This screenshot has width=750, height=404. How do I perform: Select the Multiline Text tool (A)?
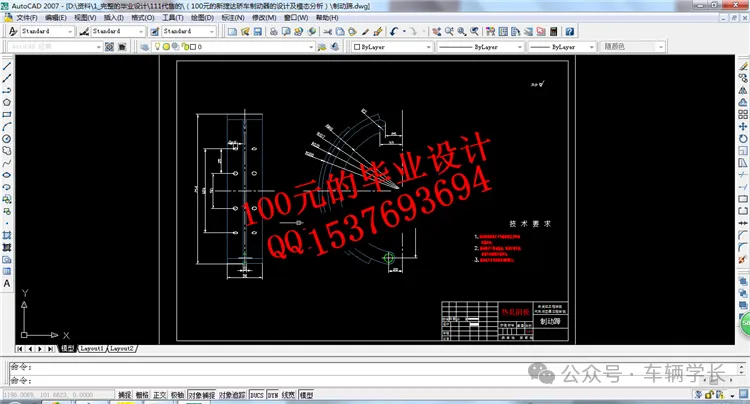7,284
